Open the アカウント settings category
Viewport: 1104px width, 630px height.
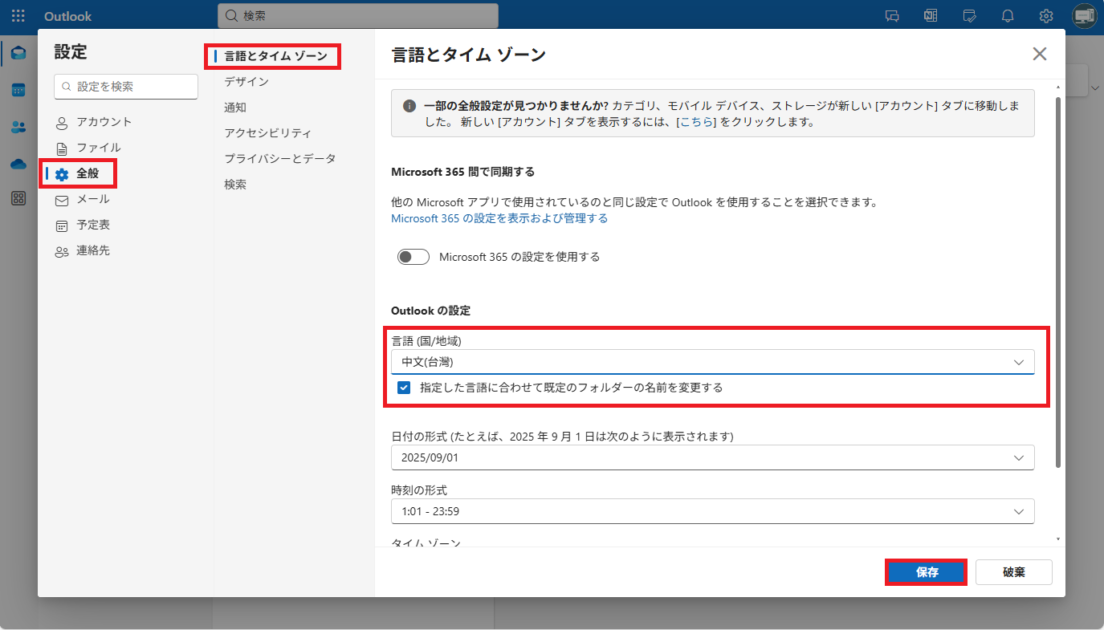point(94,122)
